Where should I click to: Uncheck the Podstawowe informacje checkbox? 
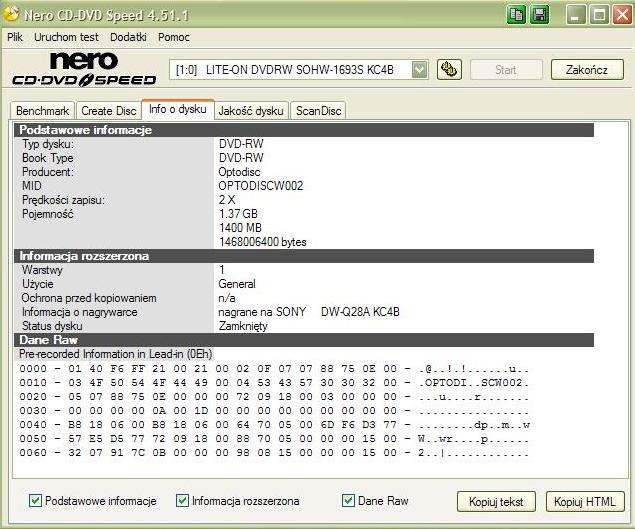pos(35,501)
